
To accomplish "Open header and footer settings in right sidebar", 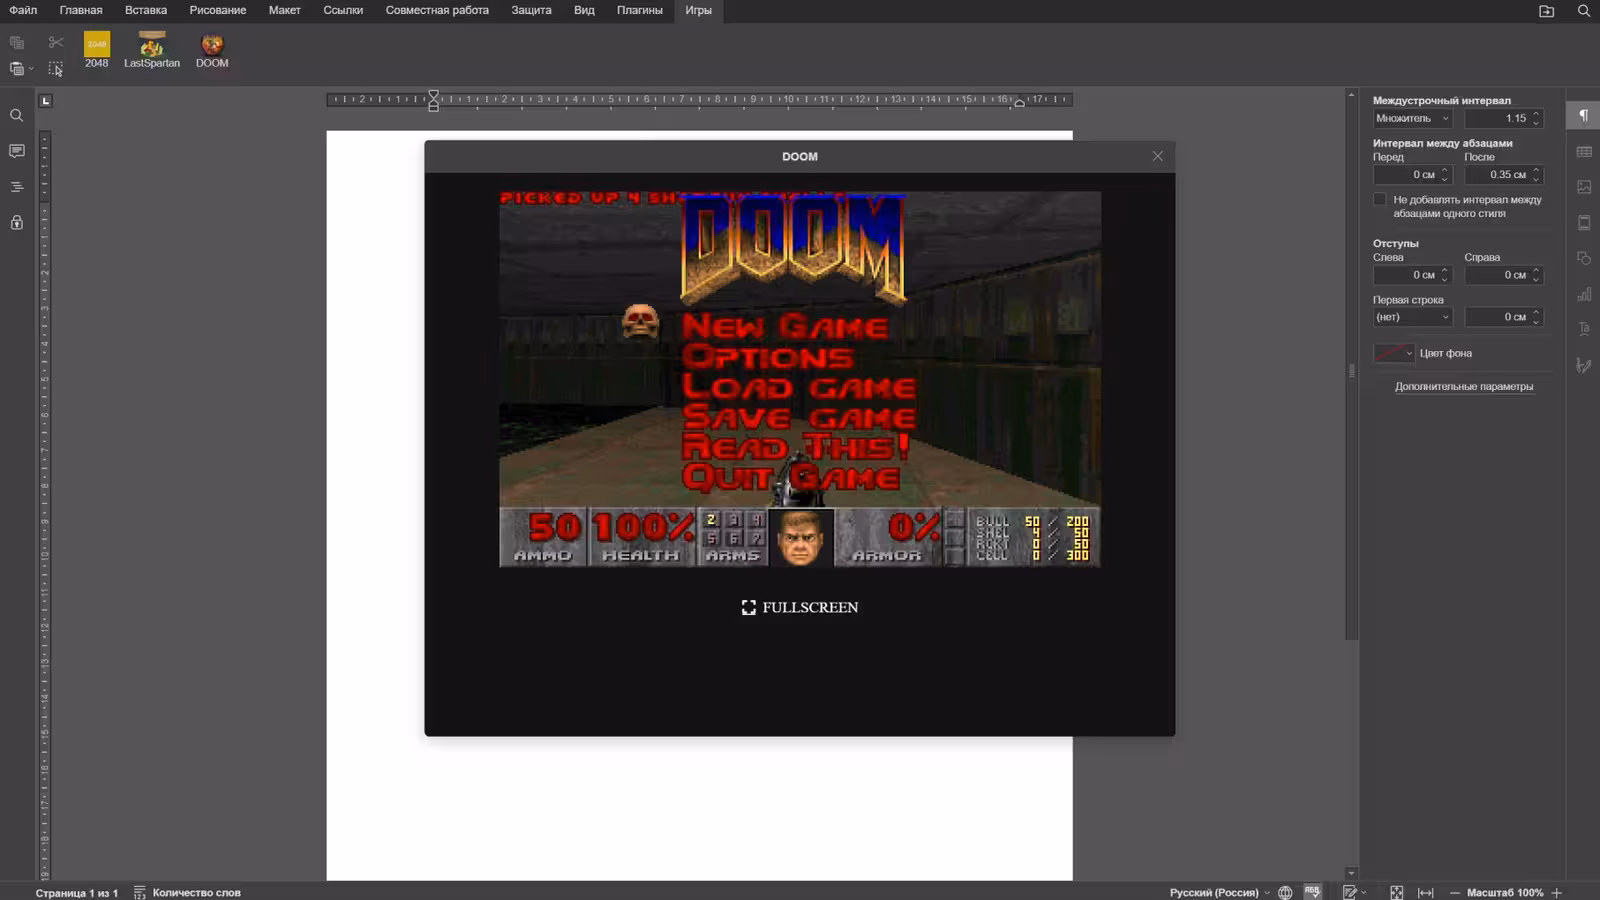I will coord(1584,223).
